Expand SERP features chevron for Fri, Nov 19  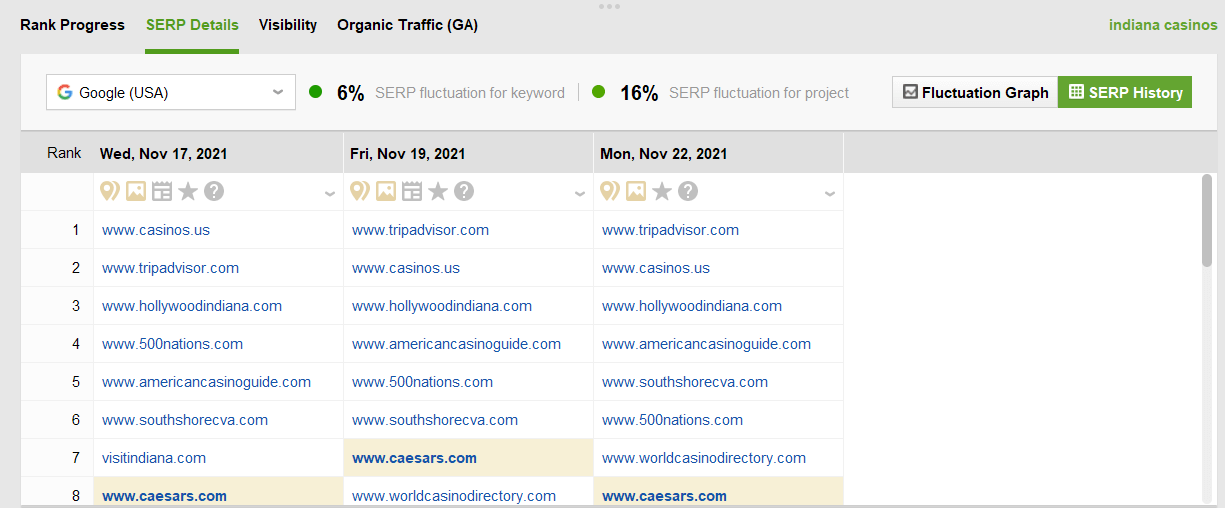[580, 194]
